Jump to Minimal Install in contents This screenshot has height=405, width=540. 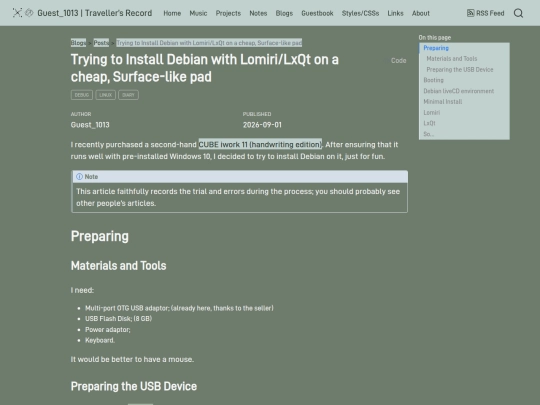[x=443, y=102]
